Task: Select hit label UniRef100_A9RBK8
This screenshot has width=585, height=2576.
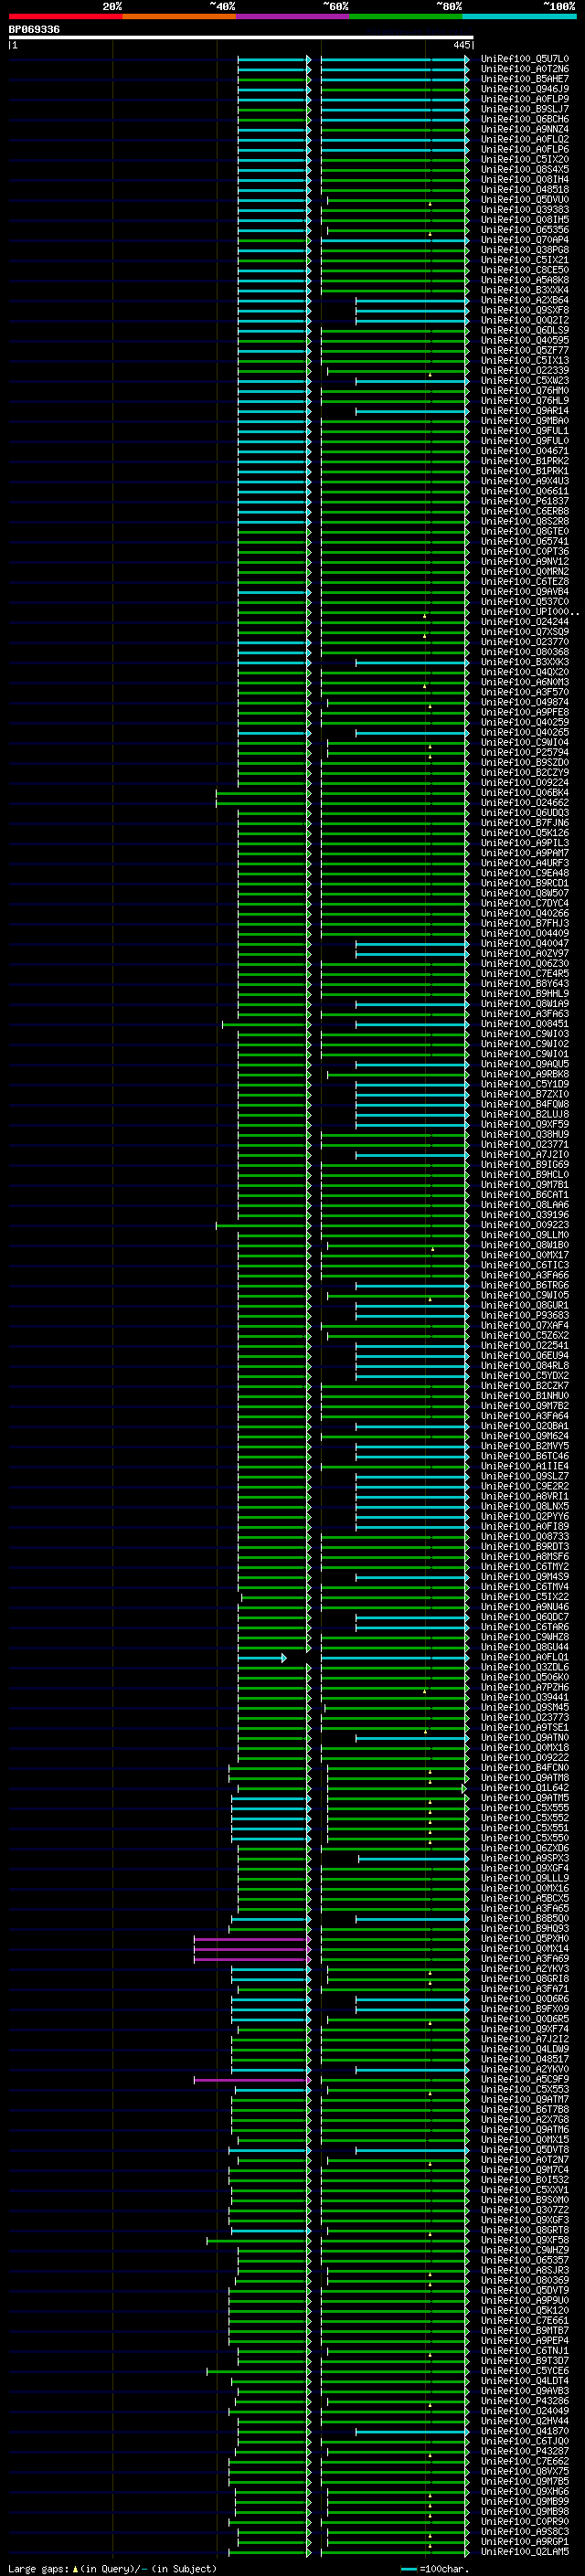Action: click(x=524, y=1074)
